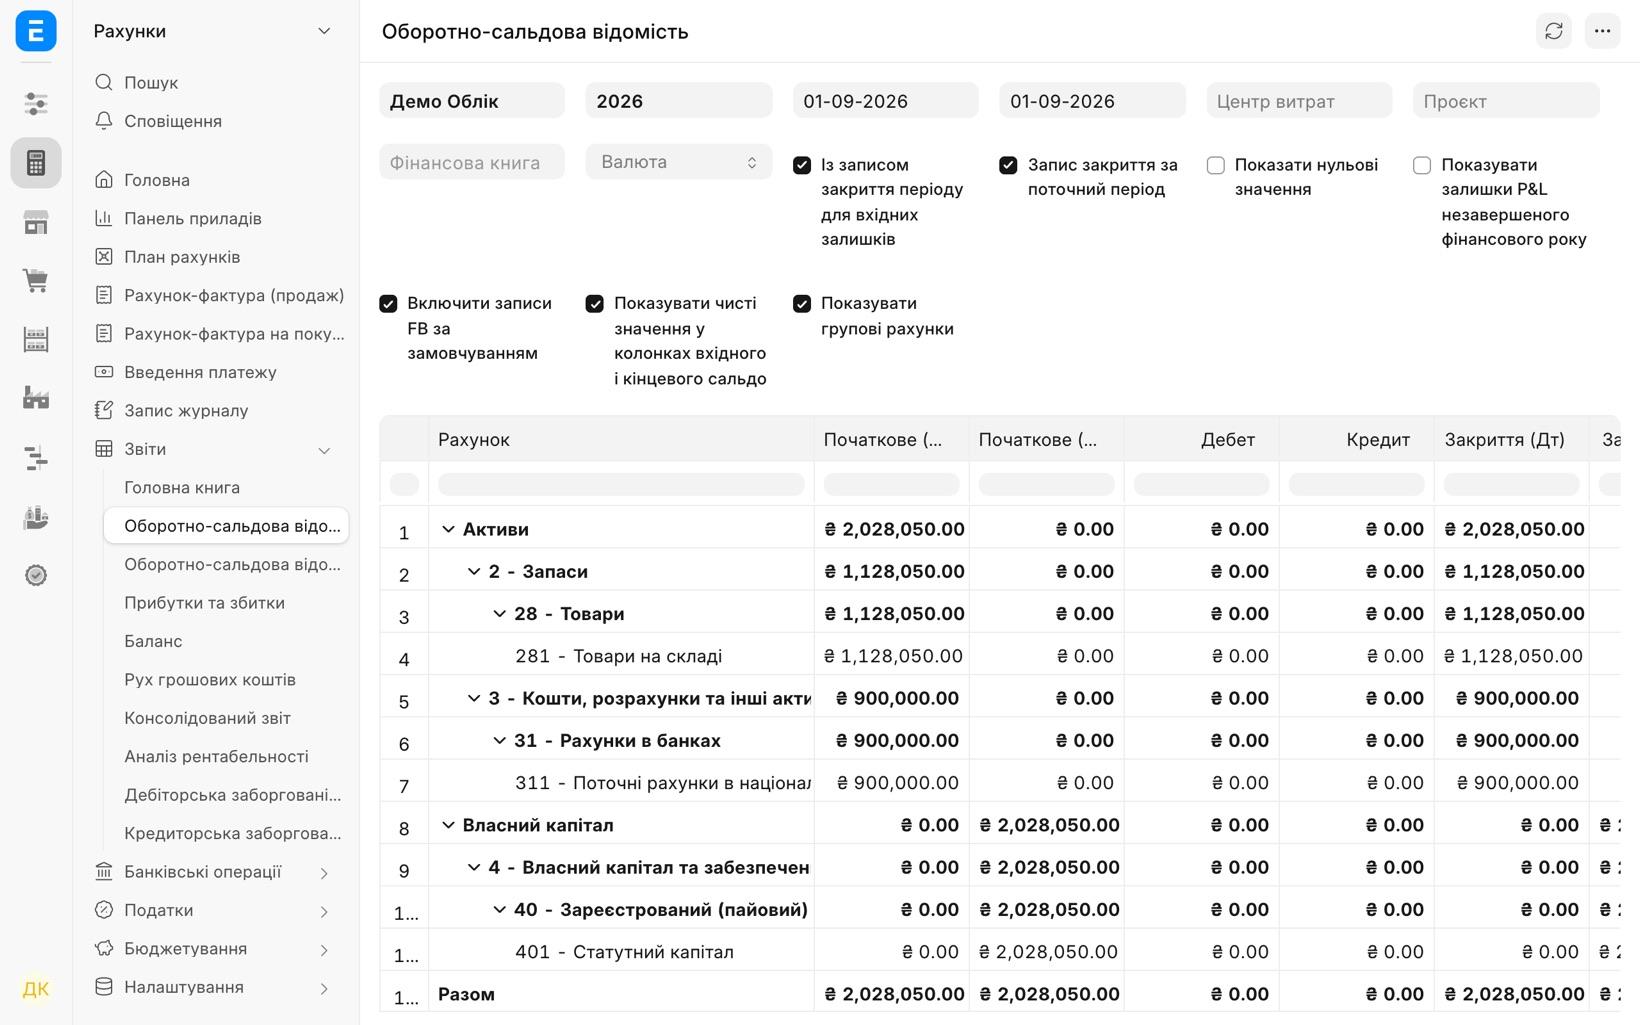Toggle Показувати чисті значення у колонках checkbox

[x=595, y=304]
